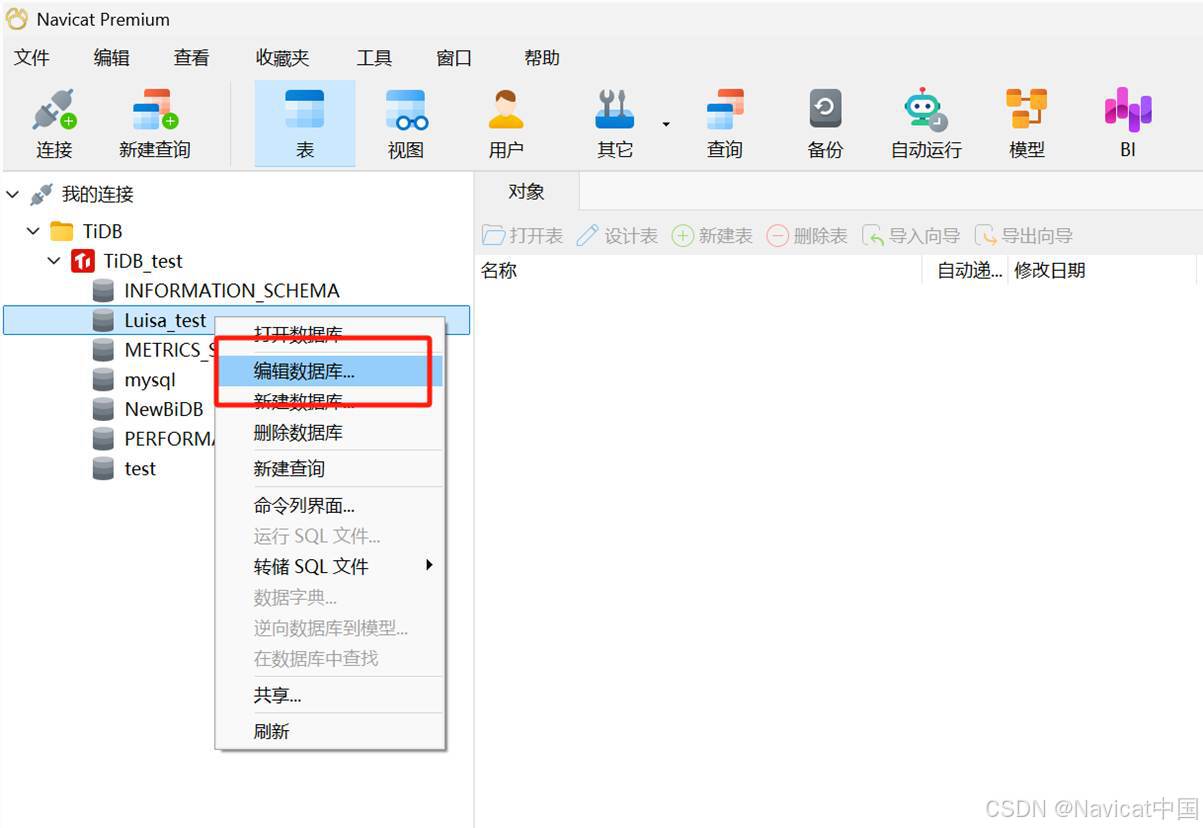Screen dimensions: 1203x828
Task: Open the 其它 toolbar dropdown arrow
Action: [x=666, y=124]
